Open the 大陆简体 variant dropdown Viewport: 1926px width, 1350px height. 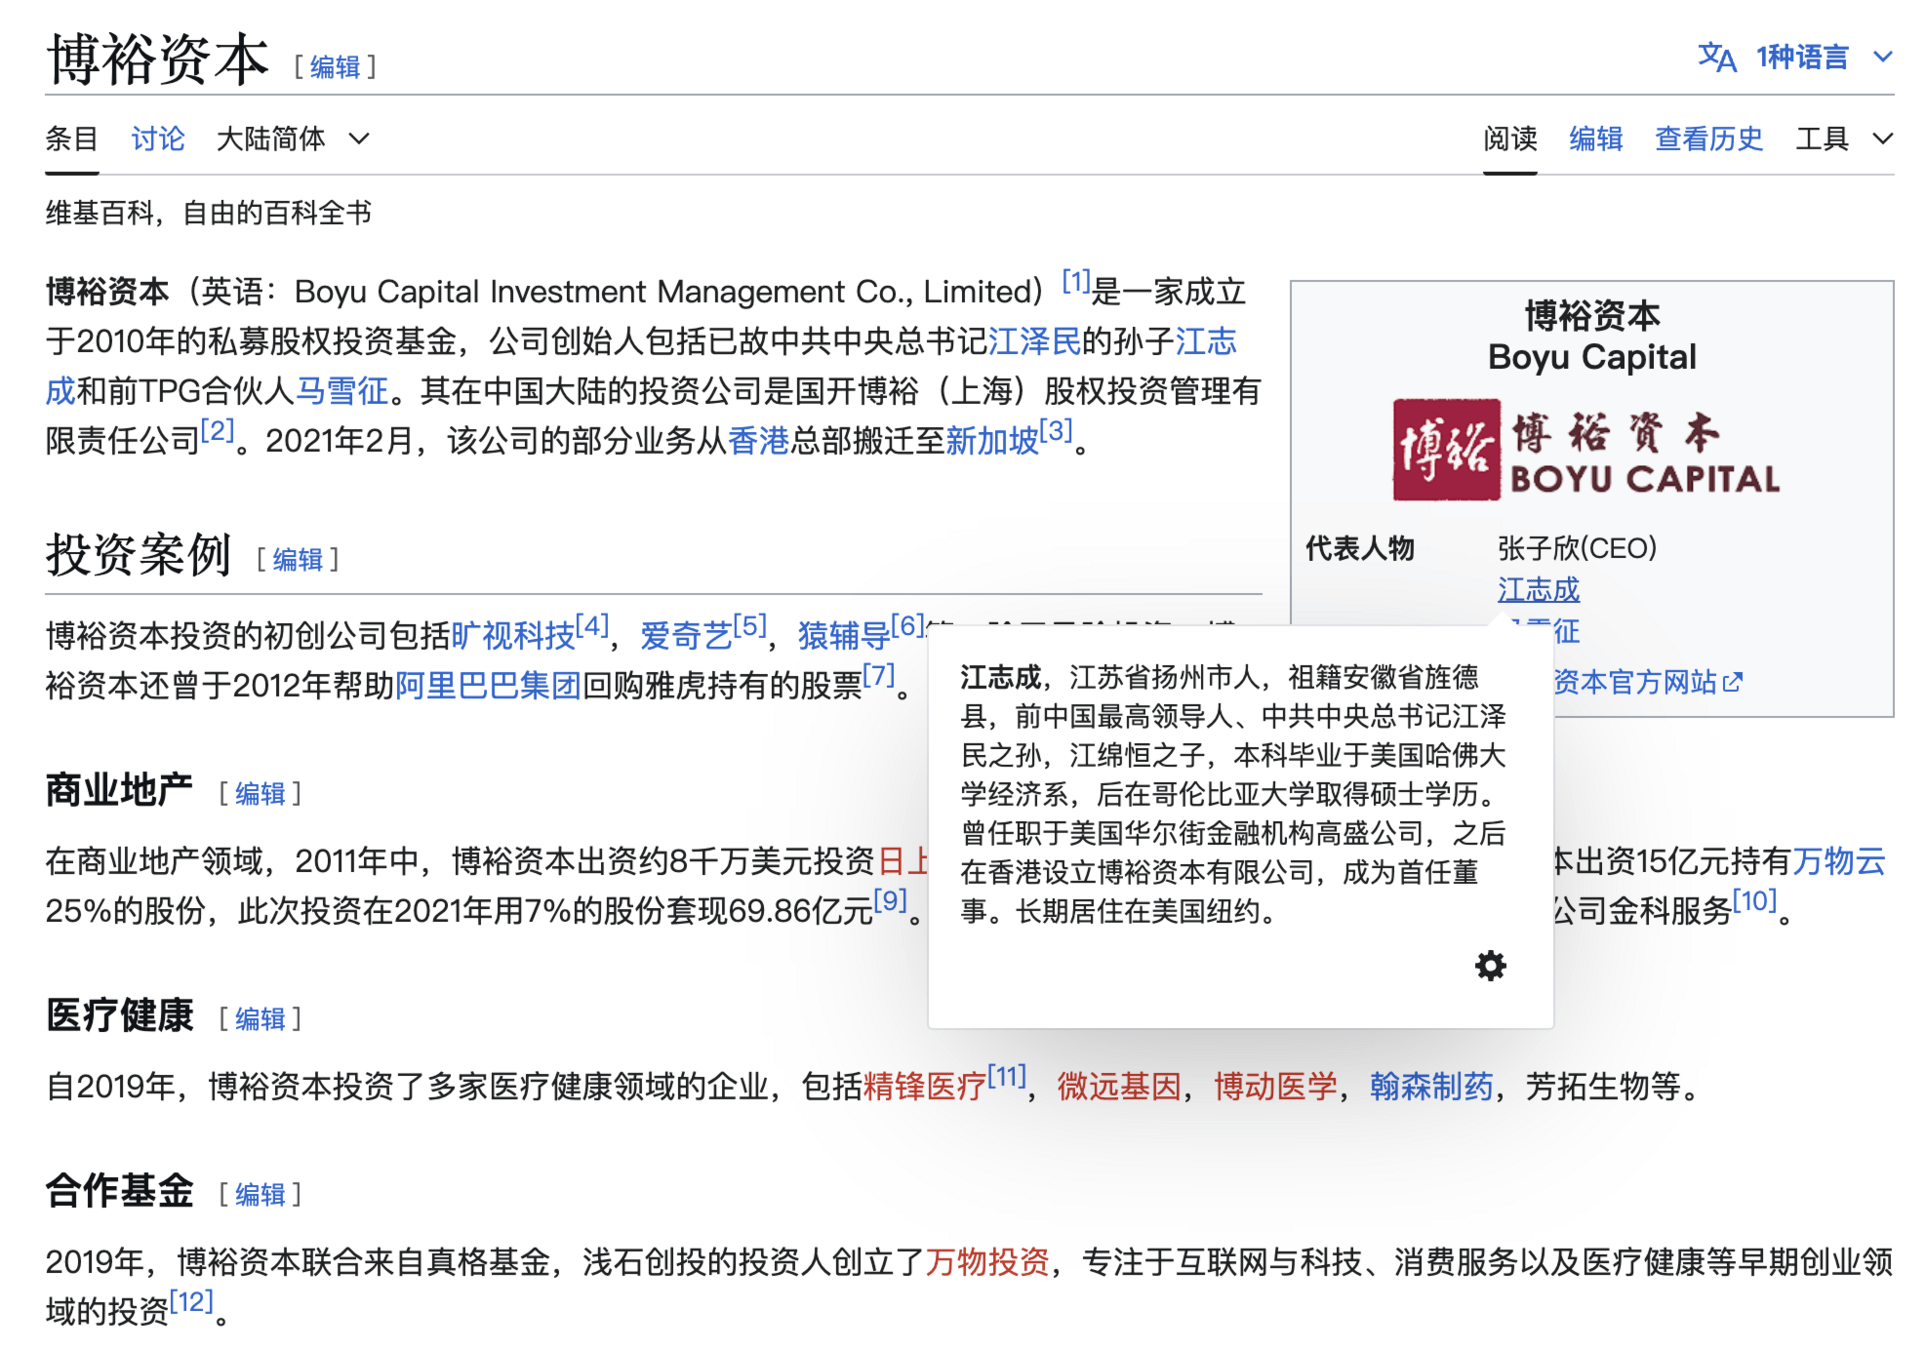coord(292,138)
